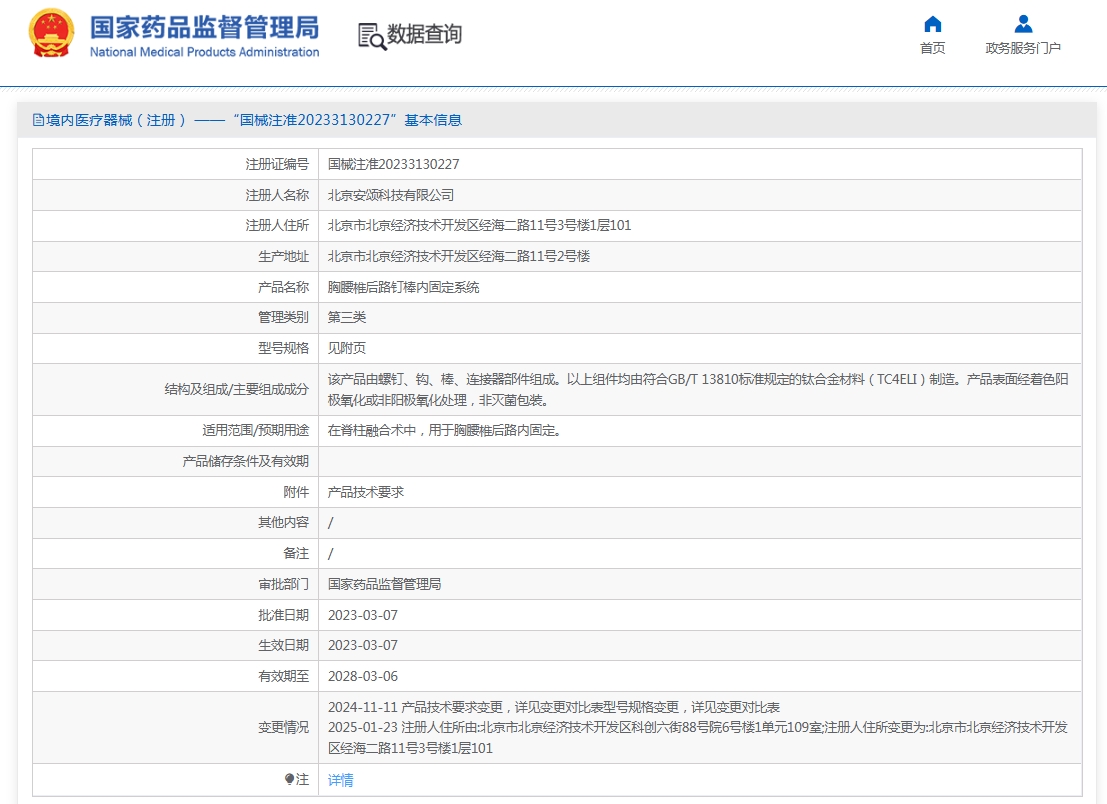Viewport: 1107px width, 804px height.
Task: Click management category value 第三类
Action: (x=347, y=318)
